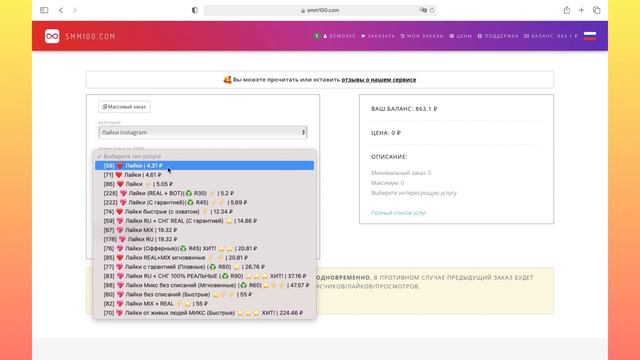The width and height of the screenshot is (640, 360).
Task: Click the Максимум: 0 text
Action: click(x=387, y=183)
